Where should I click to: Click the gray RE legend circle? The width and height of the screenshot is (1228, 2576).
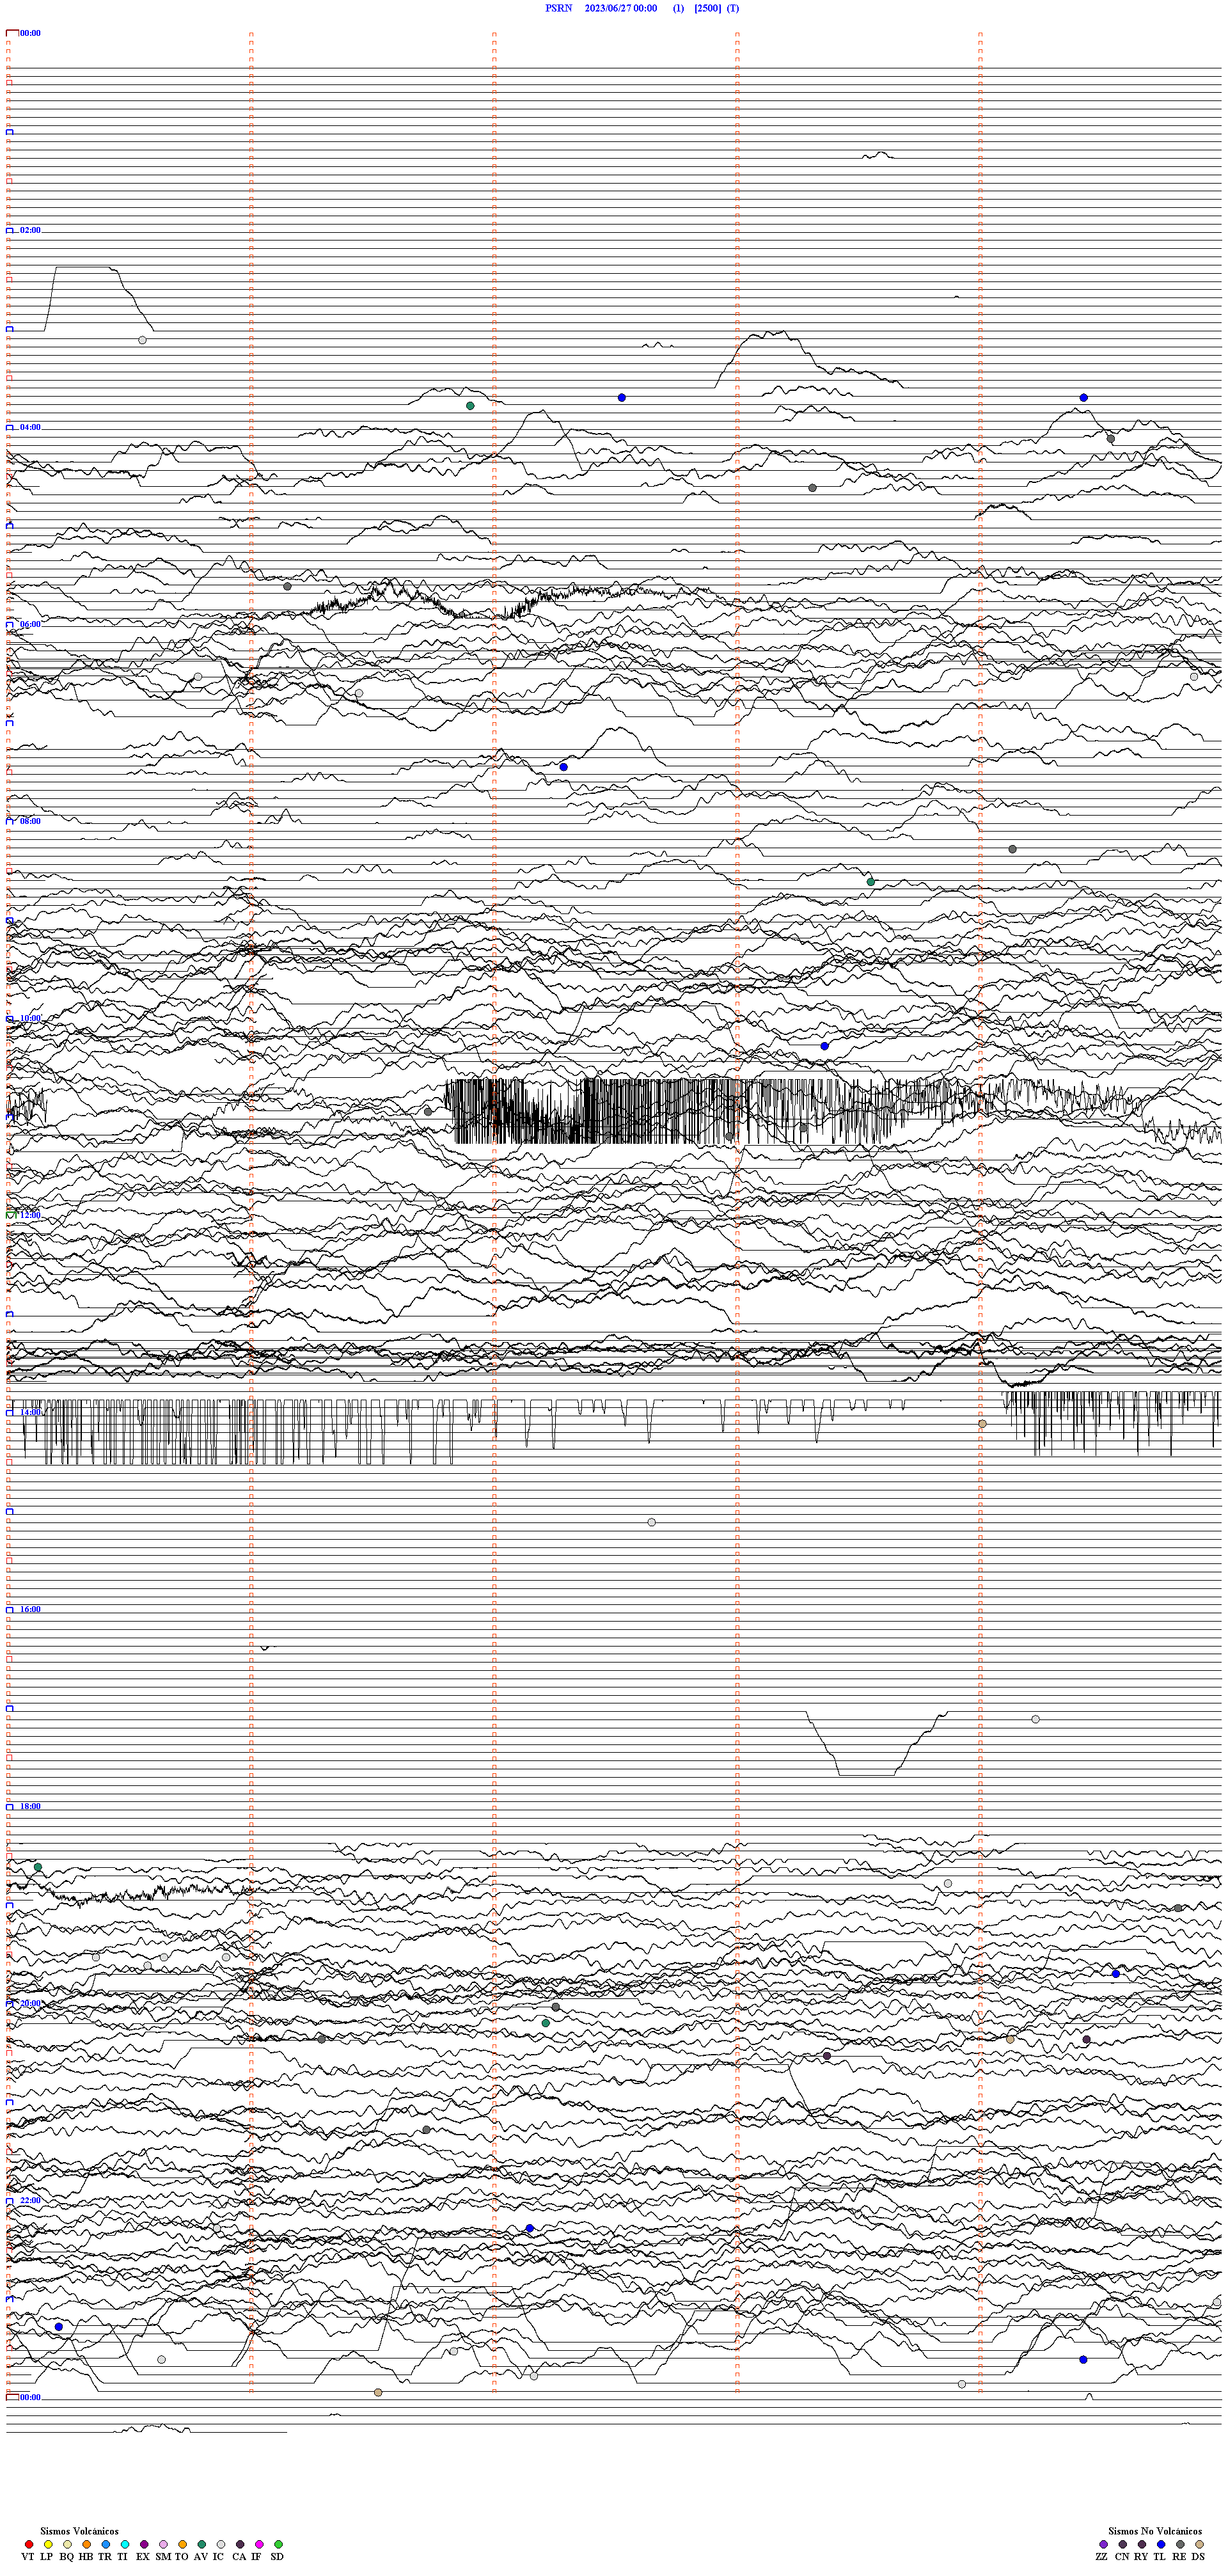1180,2544
